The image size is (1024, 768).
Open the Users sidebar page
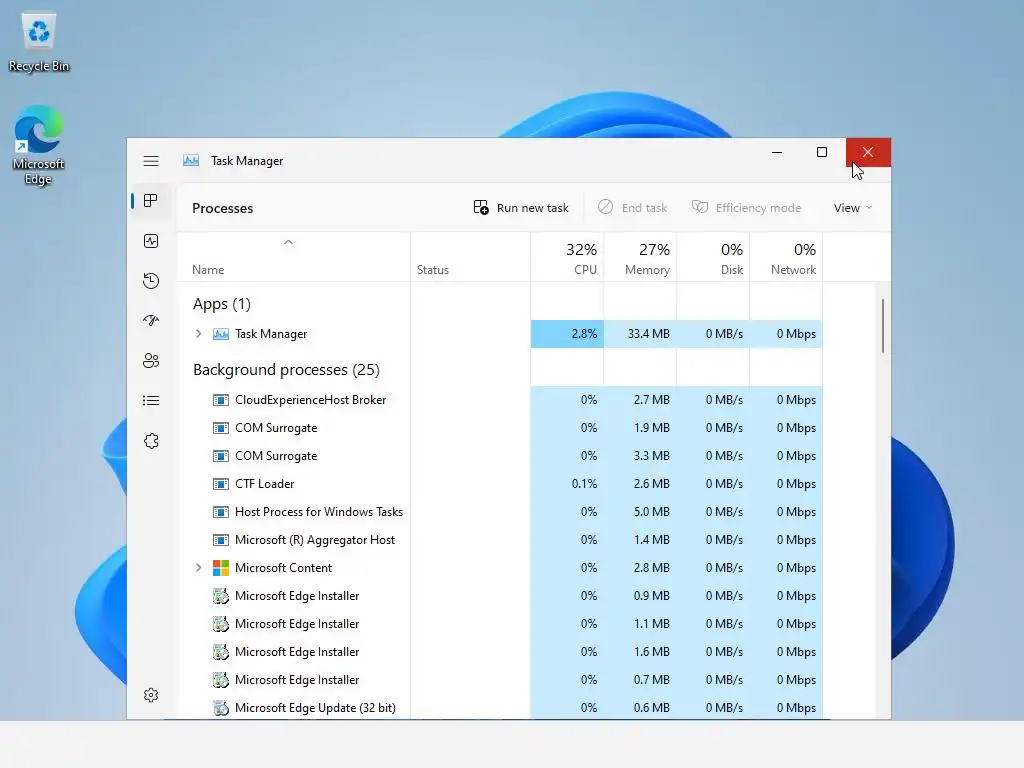tap(151, 360)
